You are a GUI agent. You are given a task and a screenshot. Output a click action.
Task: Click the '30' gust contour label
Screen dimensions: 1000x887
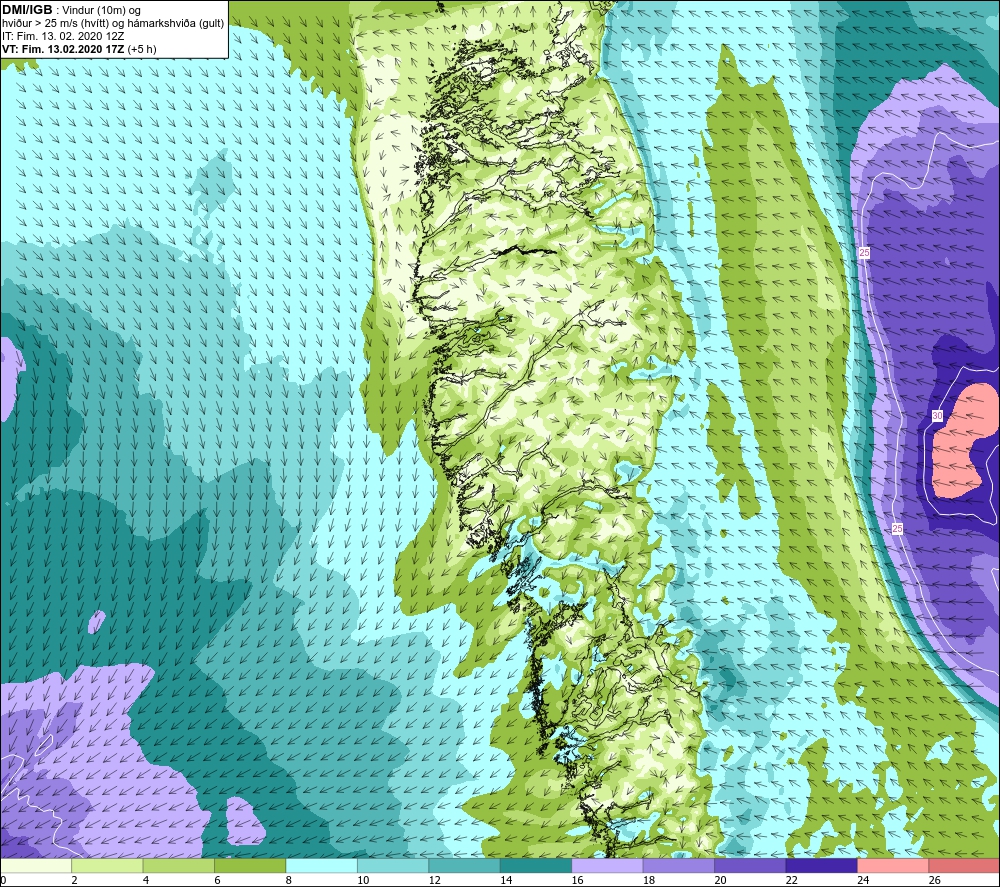937,416
